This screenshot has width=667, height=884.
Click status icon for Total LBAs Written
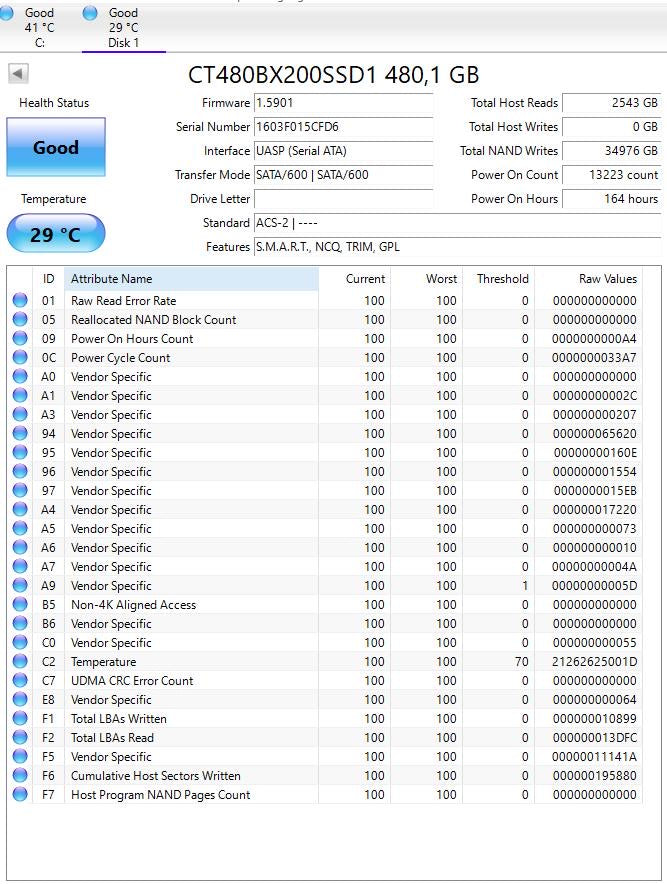pyautogui.click(x=20, y=718)
